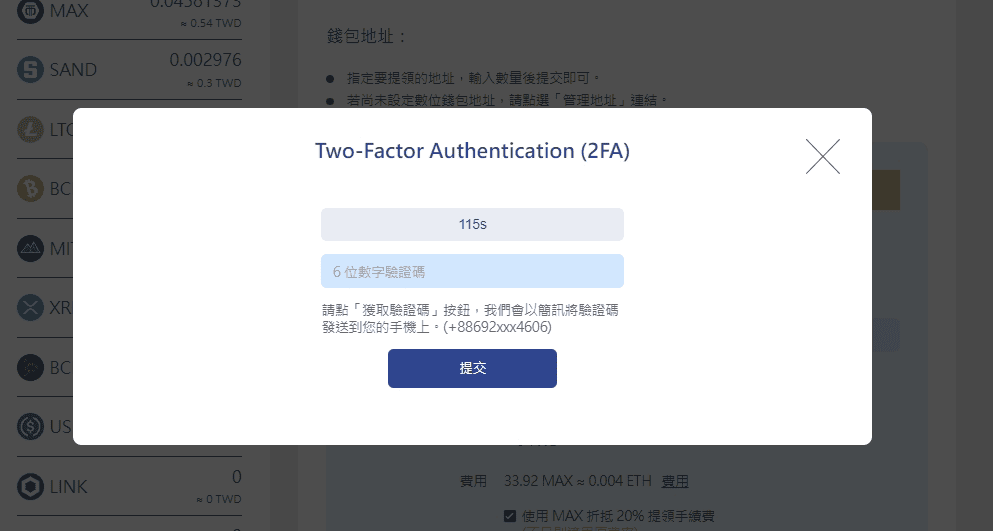Select the SAND coin icon
The image size is (993, 531).
click(30, 70)
